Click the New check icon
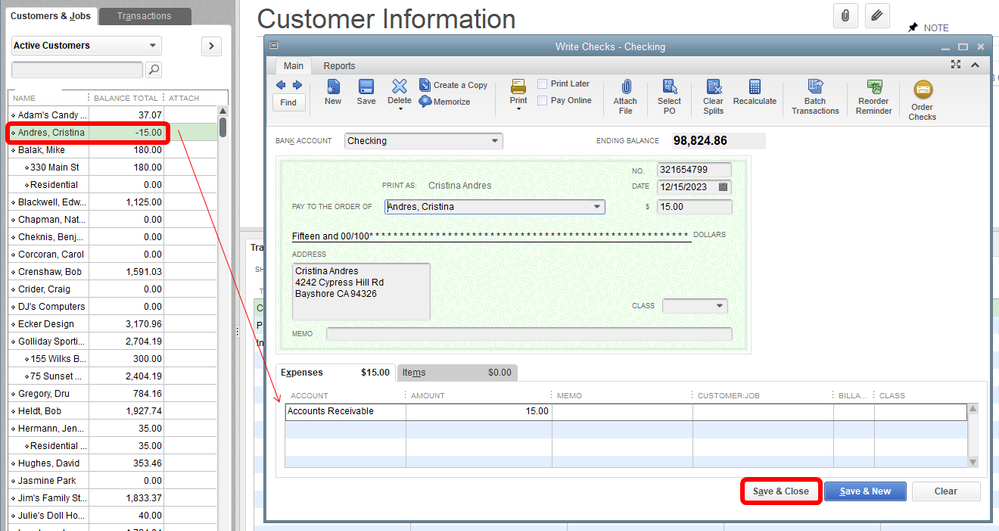The image size is (999, 531). click(x=333, y=92)
